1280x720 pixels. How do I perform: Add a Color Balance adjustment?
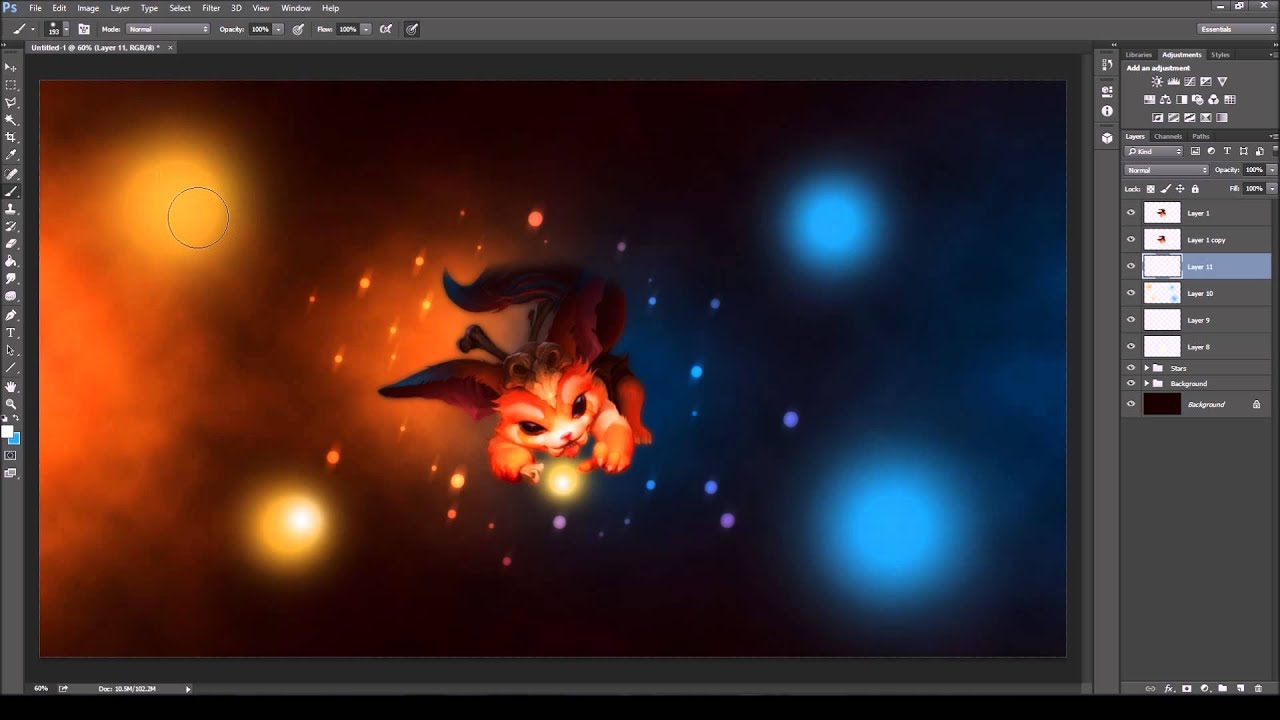click(x=1166, y=100)
